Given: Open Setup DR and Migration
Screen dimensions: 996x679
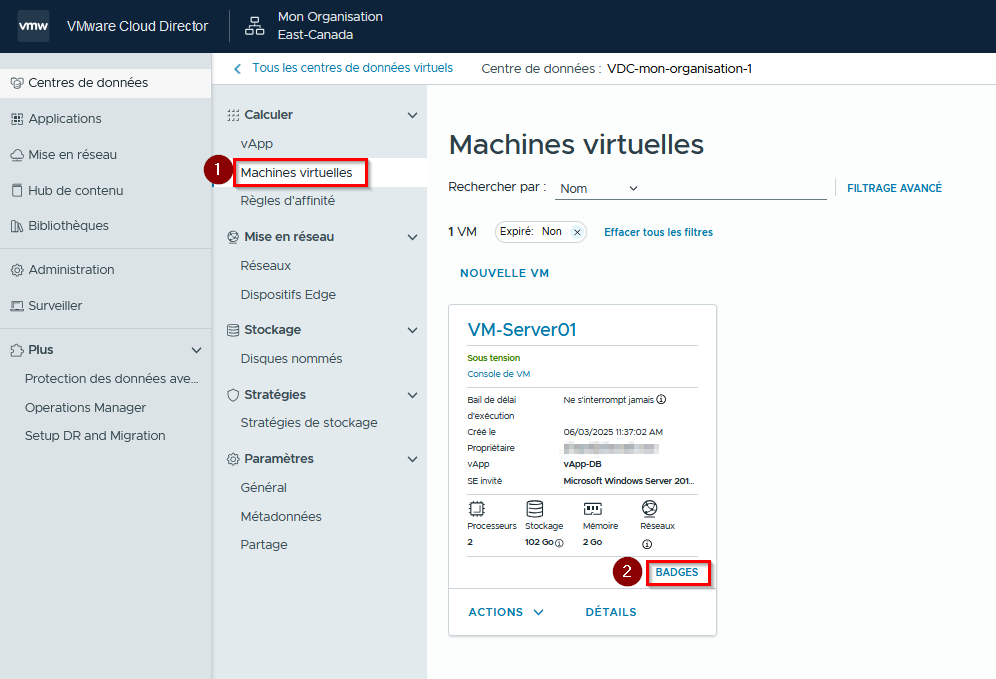Looking at the screenshot, I should [x=95, y=436].
